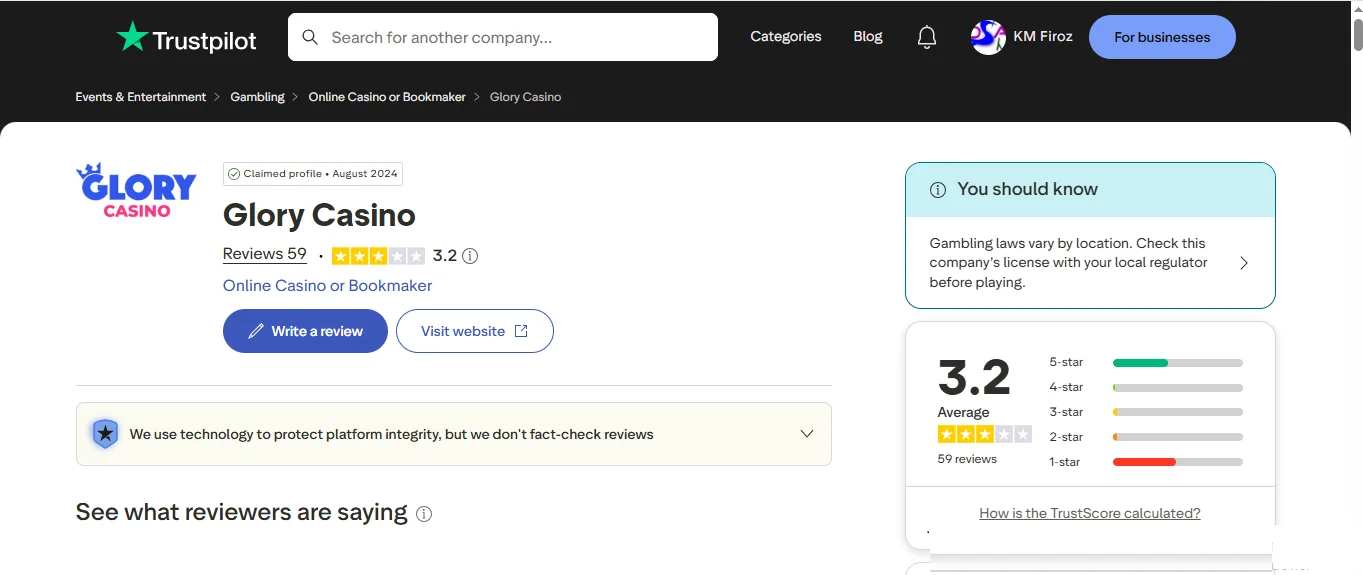Click the Claimed profile badge
This screenshot has width=1363, height=575.
(313, 174)
